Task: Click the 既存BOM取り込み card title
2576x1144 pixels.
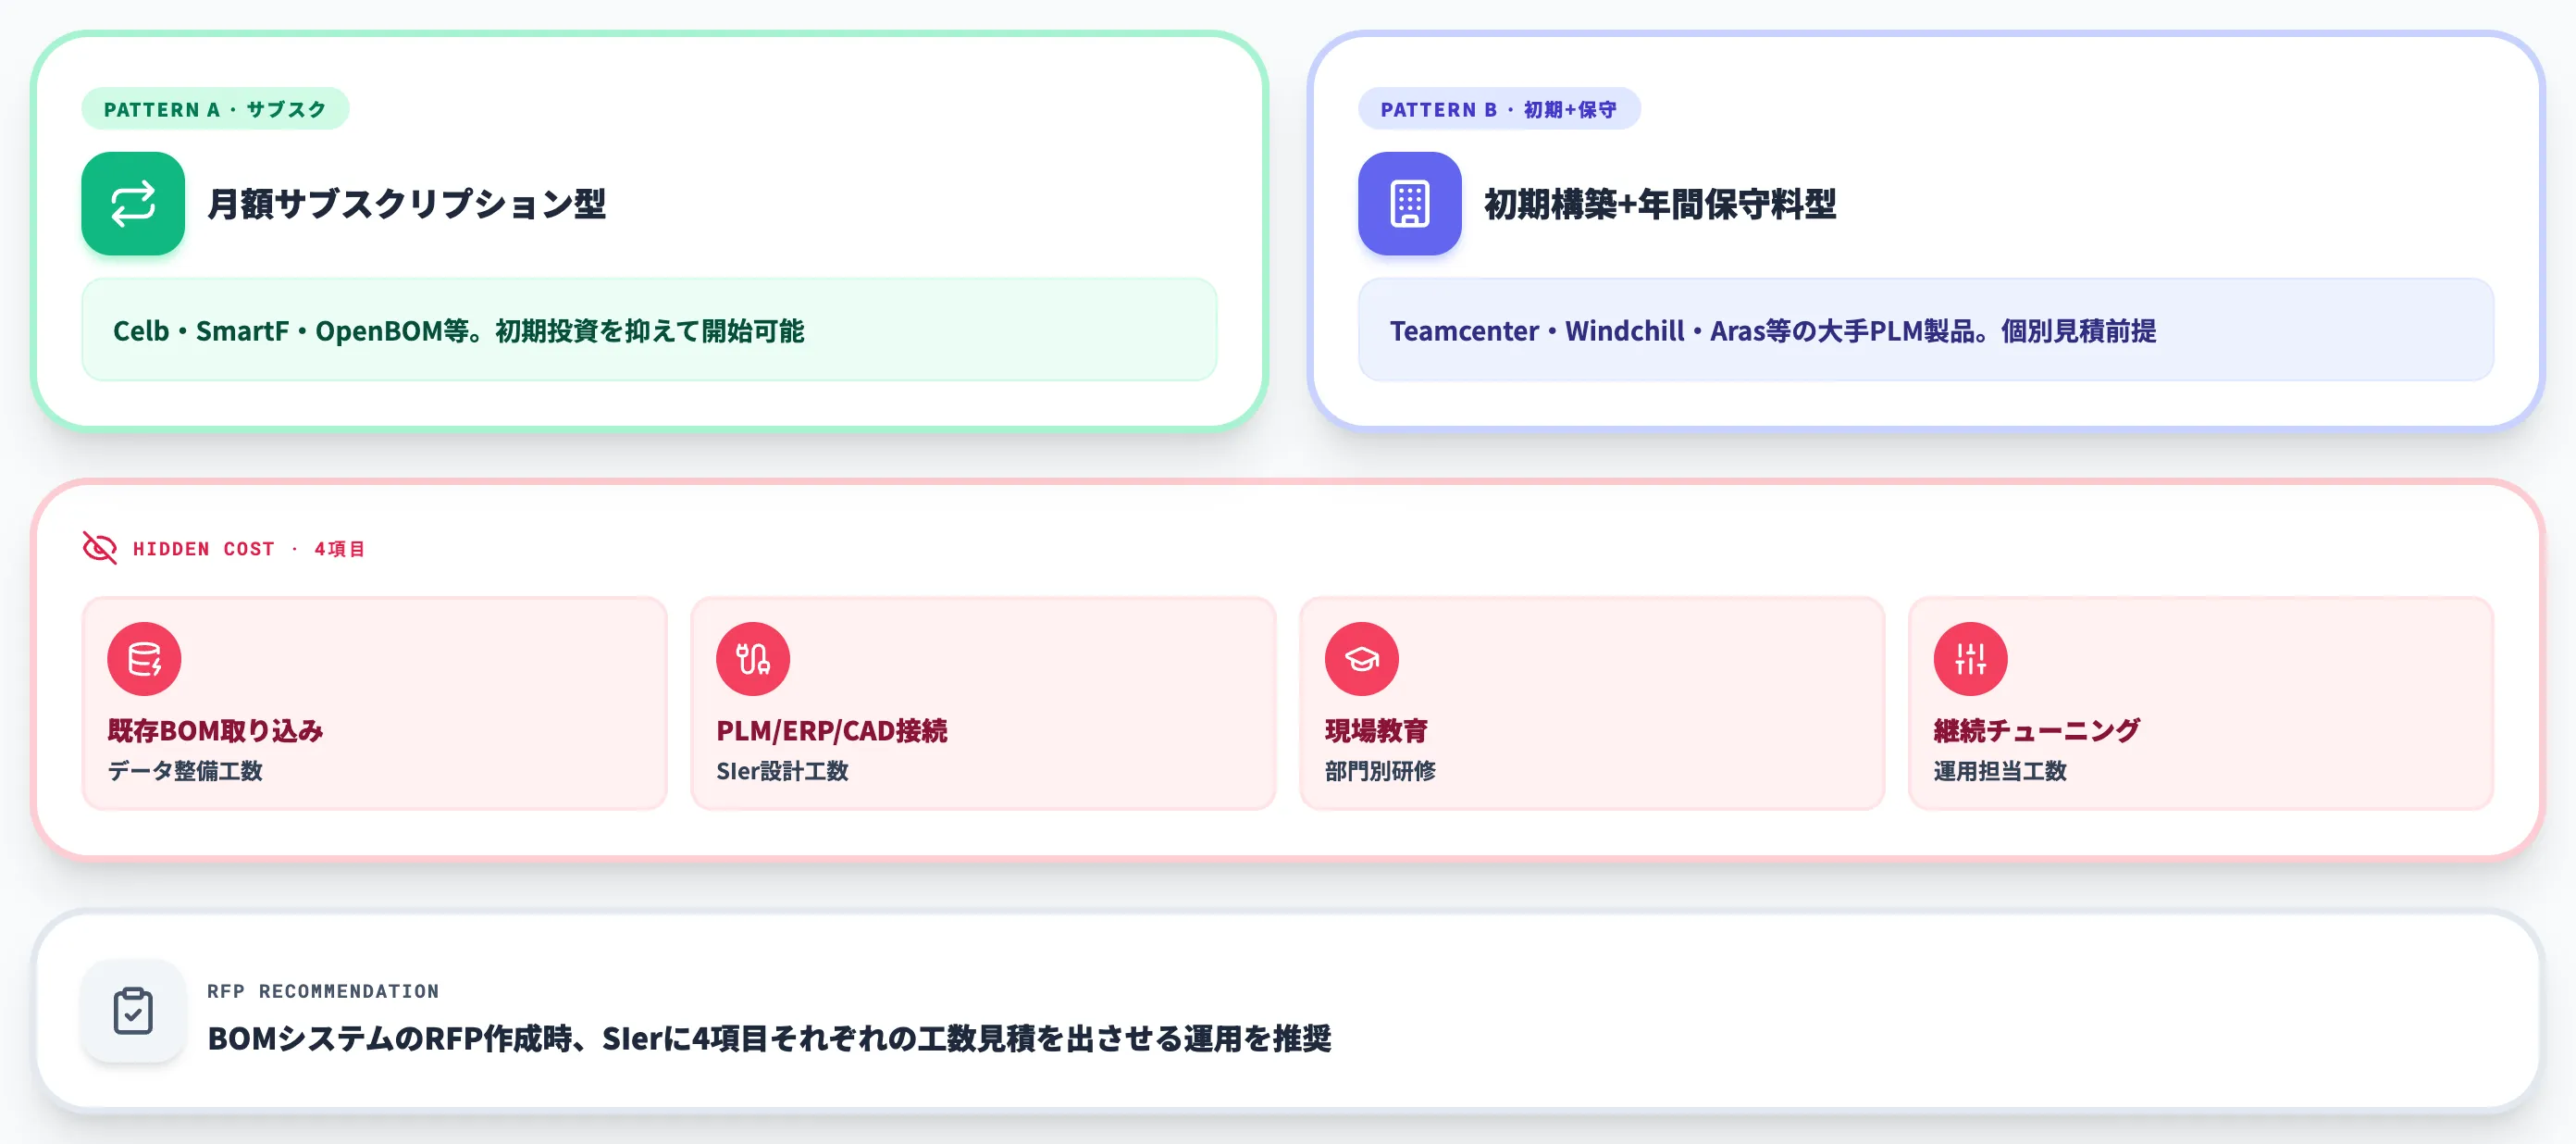Action: 215,731
